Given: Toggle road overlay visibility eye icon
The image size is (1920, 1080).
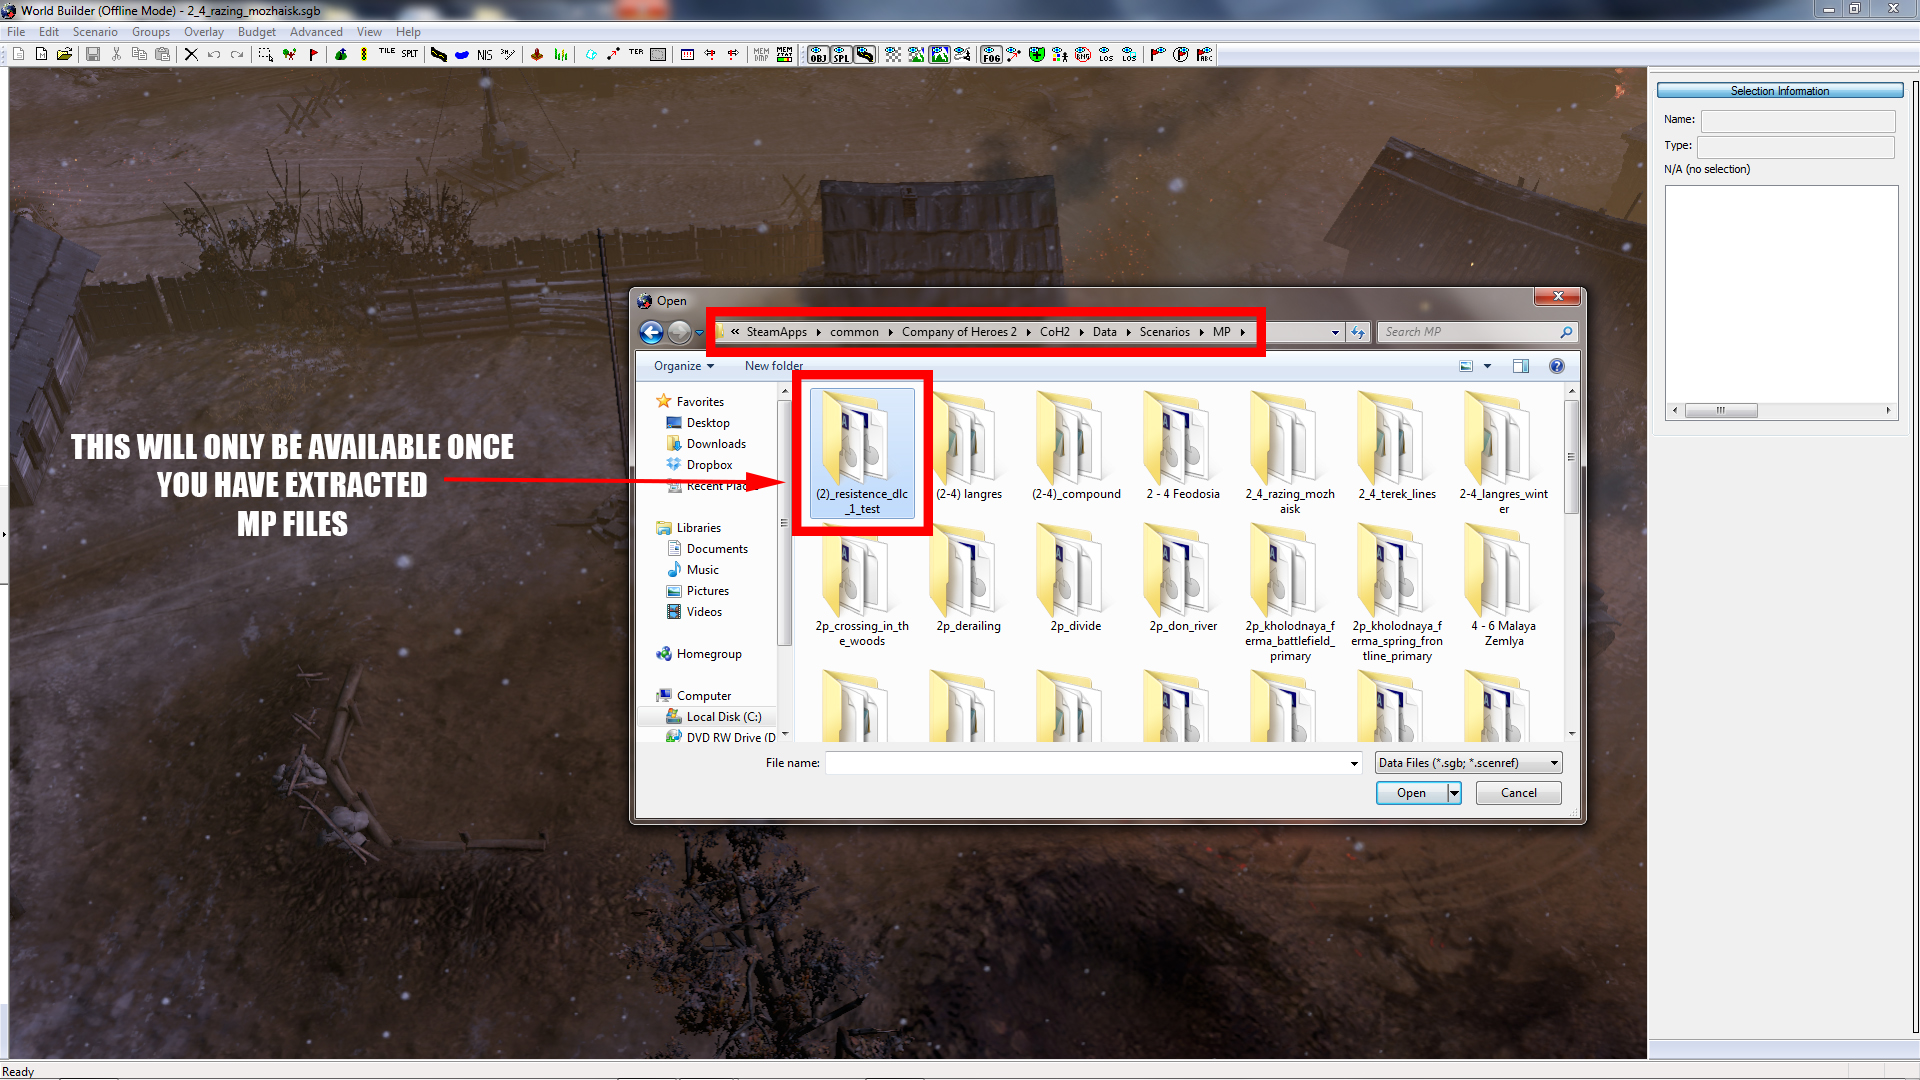Looking at the screenshot, I should [x=865, y=54].
